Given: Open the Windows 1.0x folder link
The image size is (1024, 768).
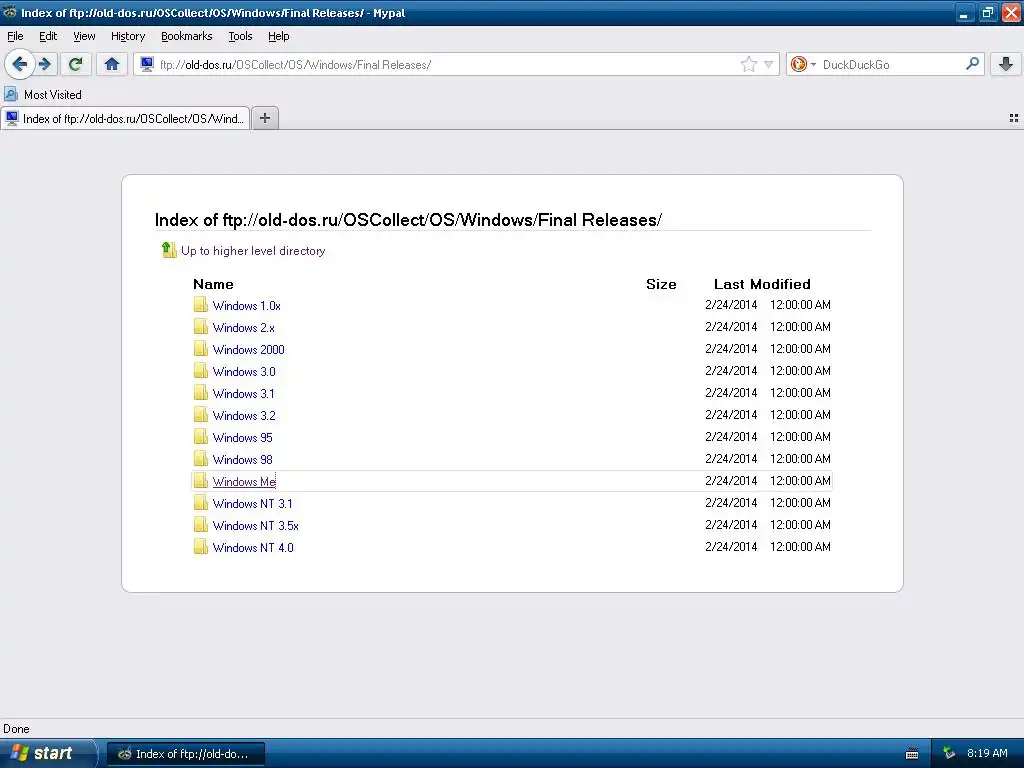Looking at the screenshot, I should coord(246,306).
